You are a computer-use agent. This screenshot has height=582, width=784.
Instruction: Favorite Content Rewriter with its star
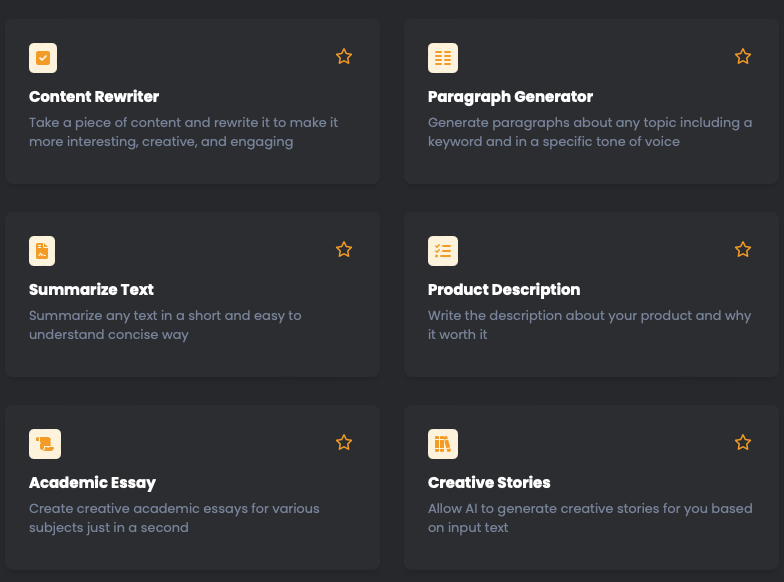click(344, 56)
